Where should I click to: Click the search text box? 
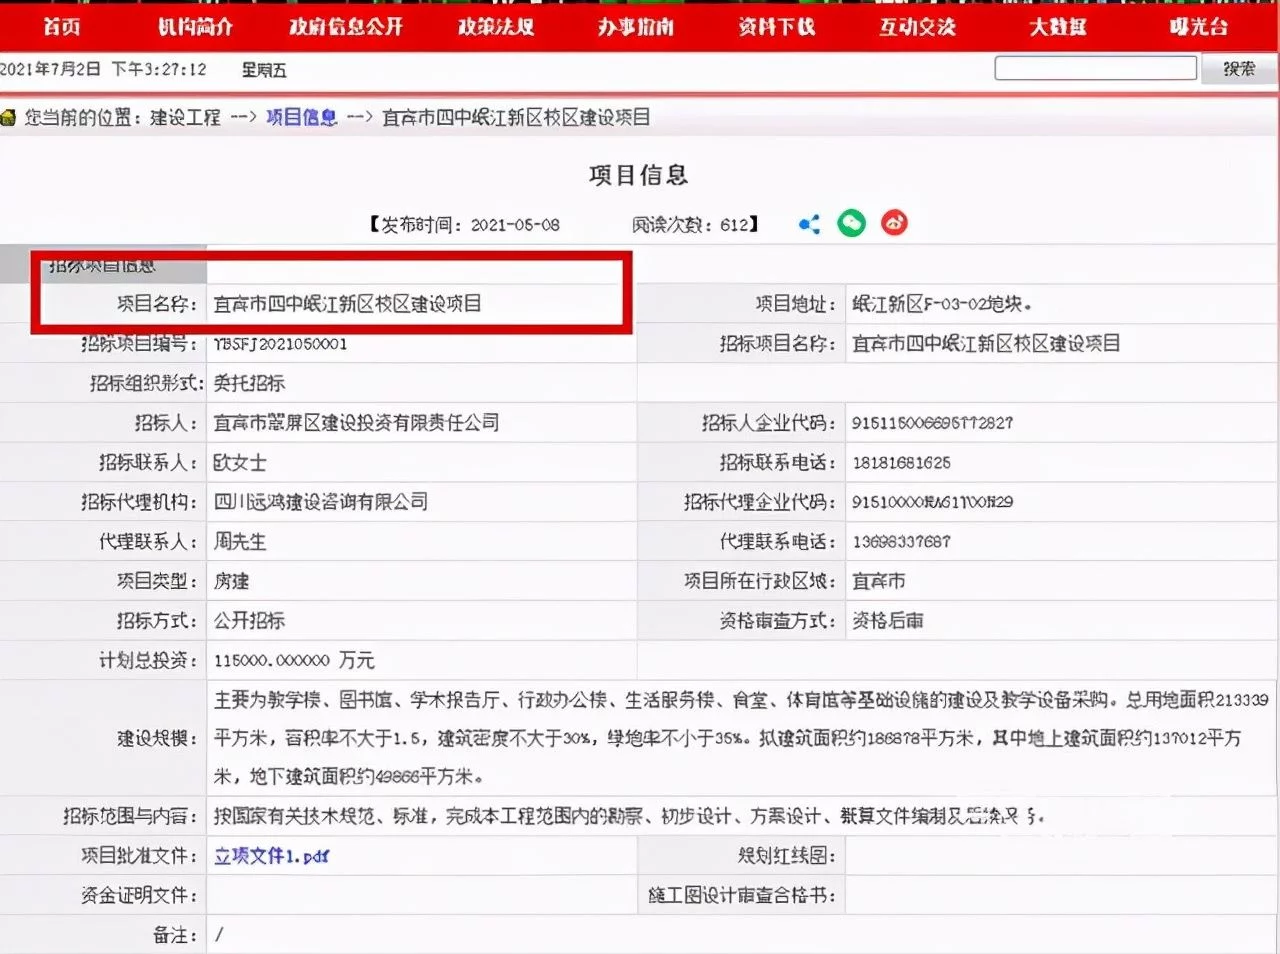1095,68
